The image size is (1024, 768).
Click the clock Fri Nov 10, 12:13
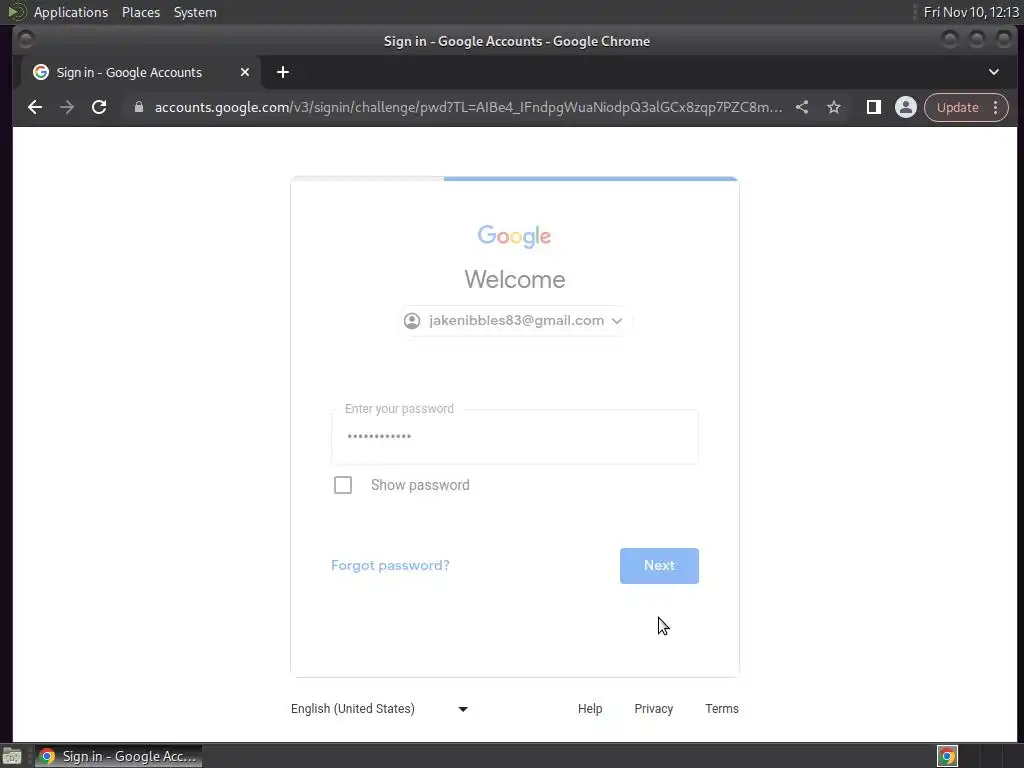pos(971,12)
